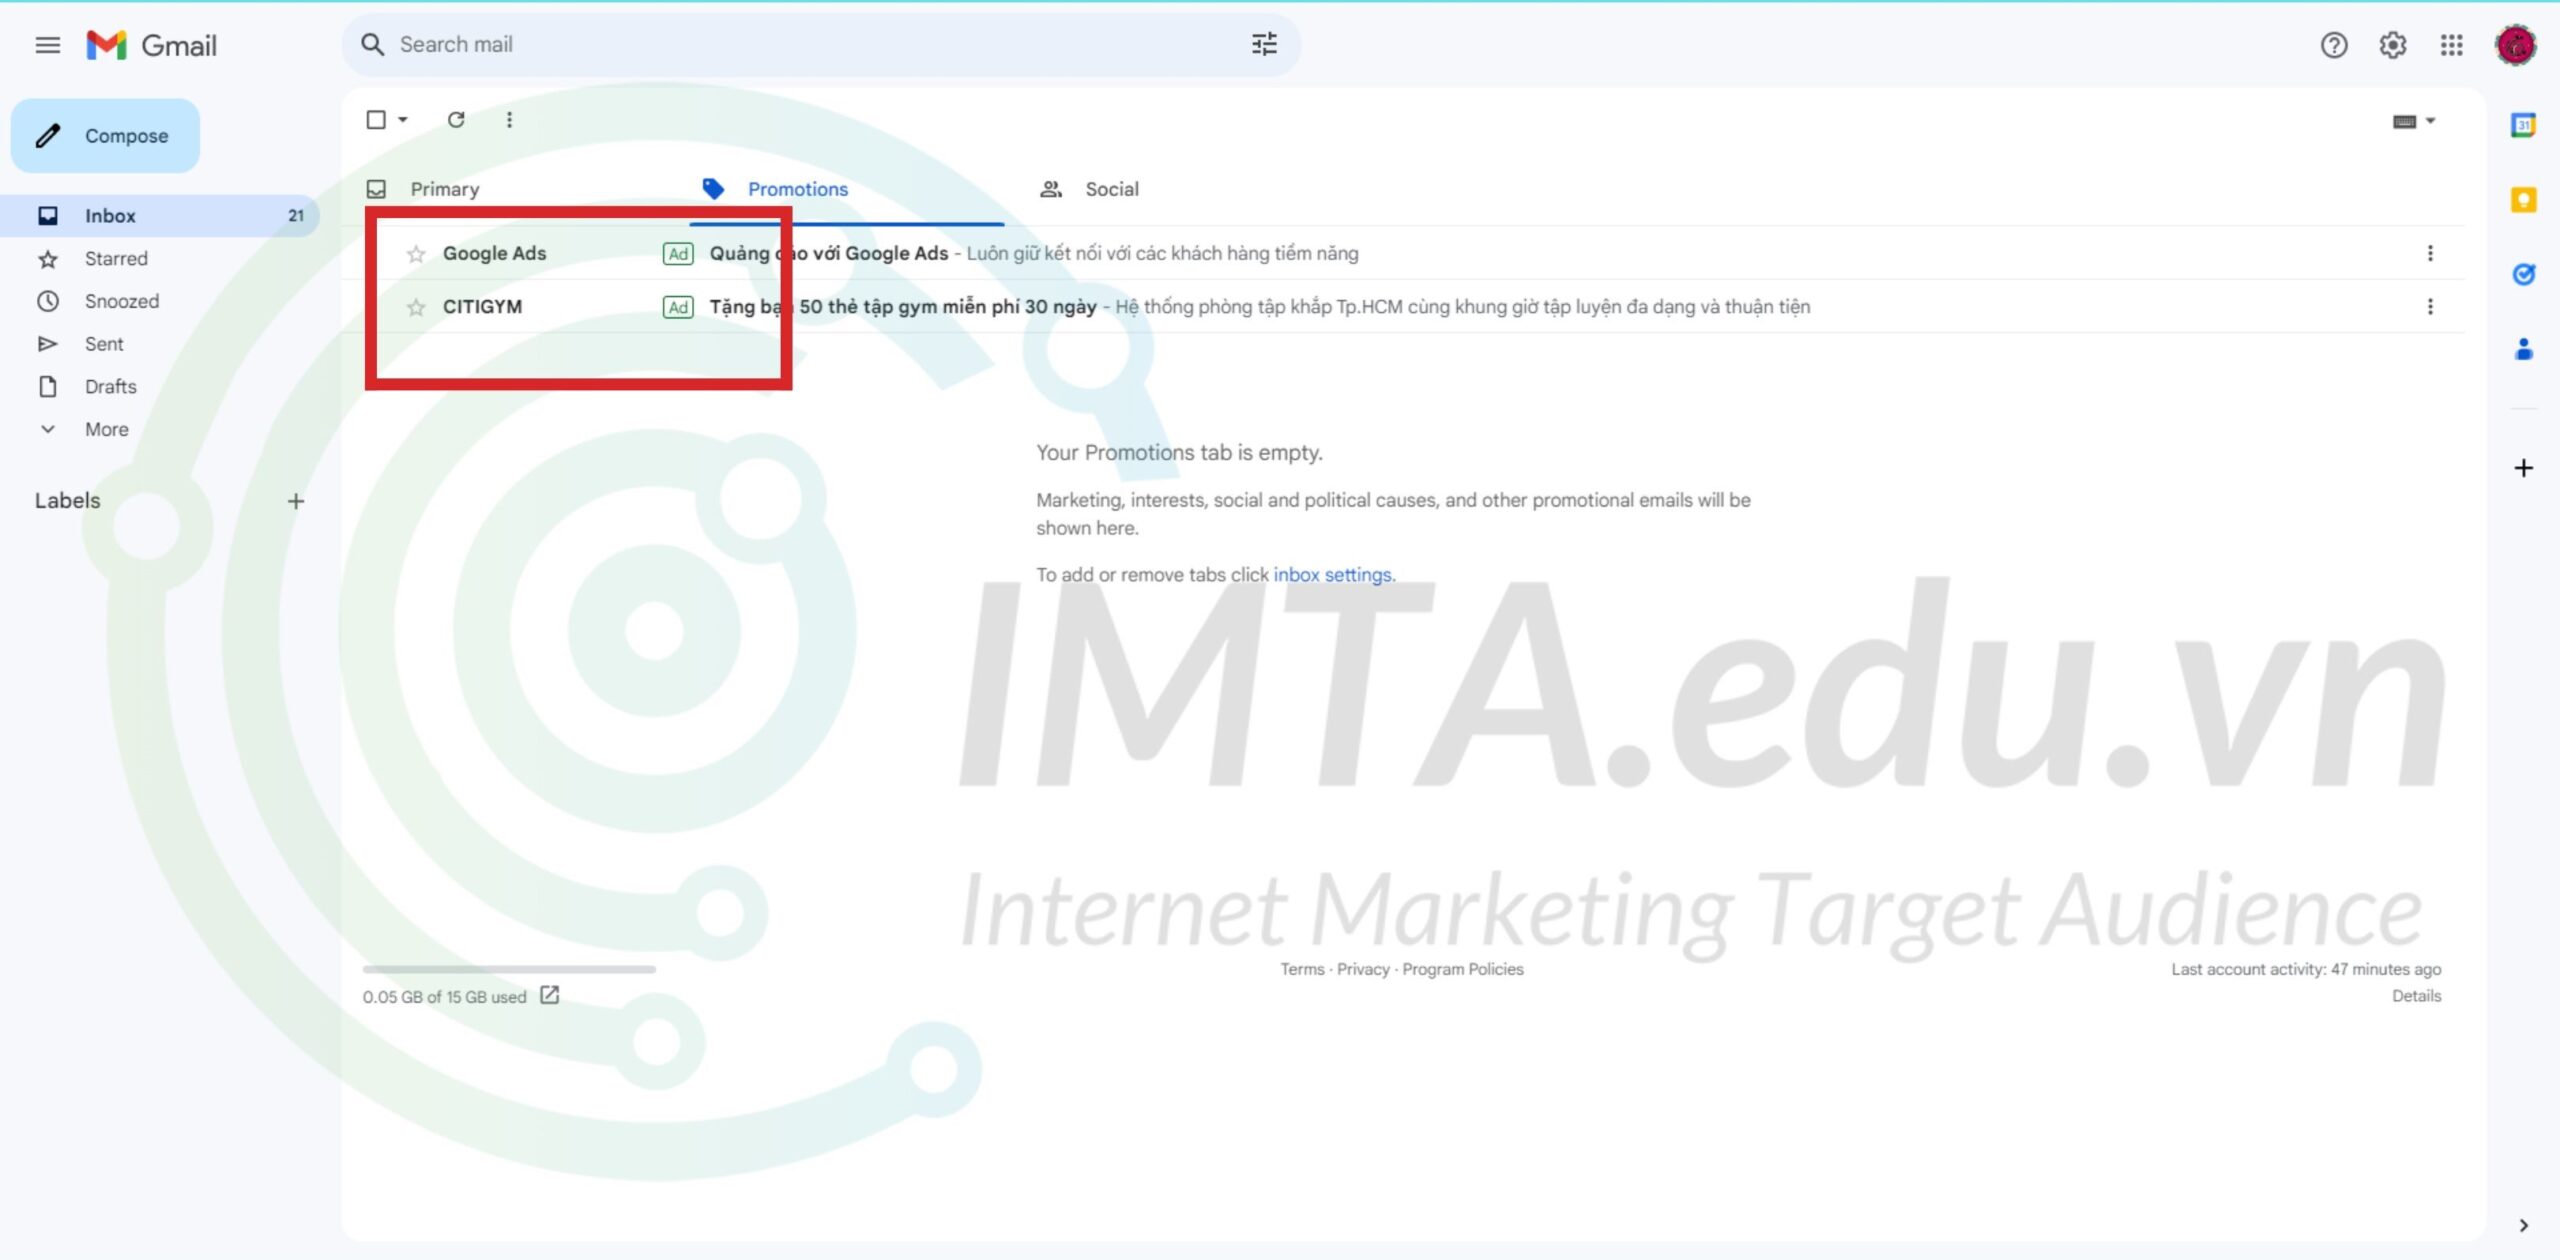Image resolution: width=2560 pixels, height=1260 pixels.
Task: Click the inbox settings link
Action: [x=1332, y=575]
